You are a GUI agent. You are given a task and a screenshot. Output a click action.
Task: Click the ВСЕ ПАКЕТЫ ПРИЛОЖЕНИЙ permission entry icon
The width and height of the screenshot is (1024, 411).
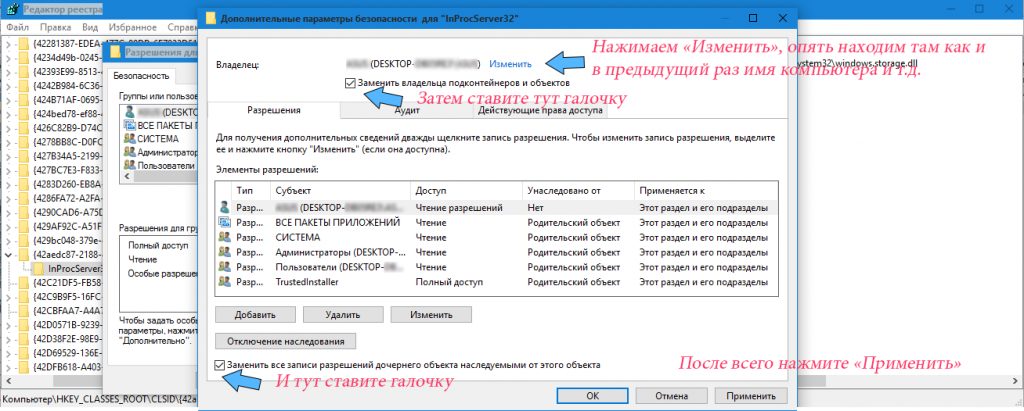point(224,222)
